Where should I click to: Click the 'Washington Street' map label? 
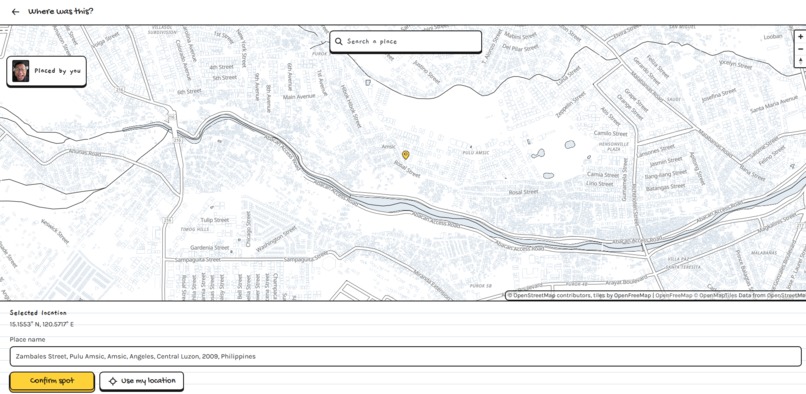coord(276,239)
